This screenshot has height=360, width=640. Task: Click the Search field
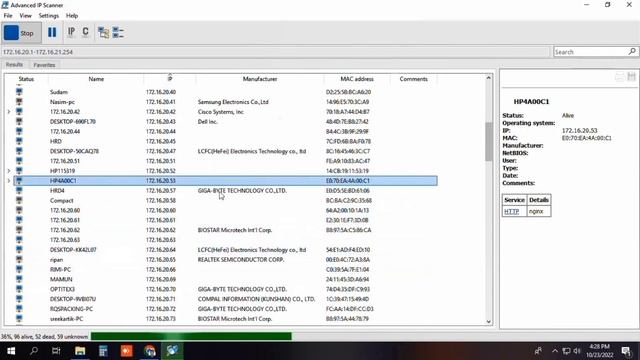pyautogui.click(x=590, y=52)
